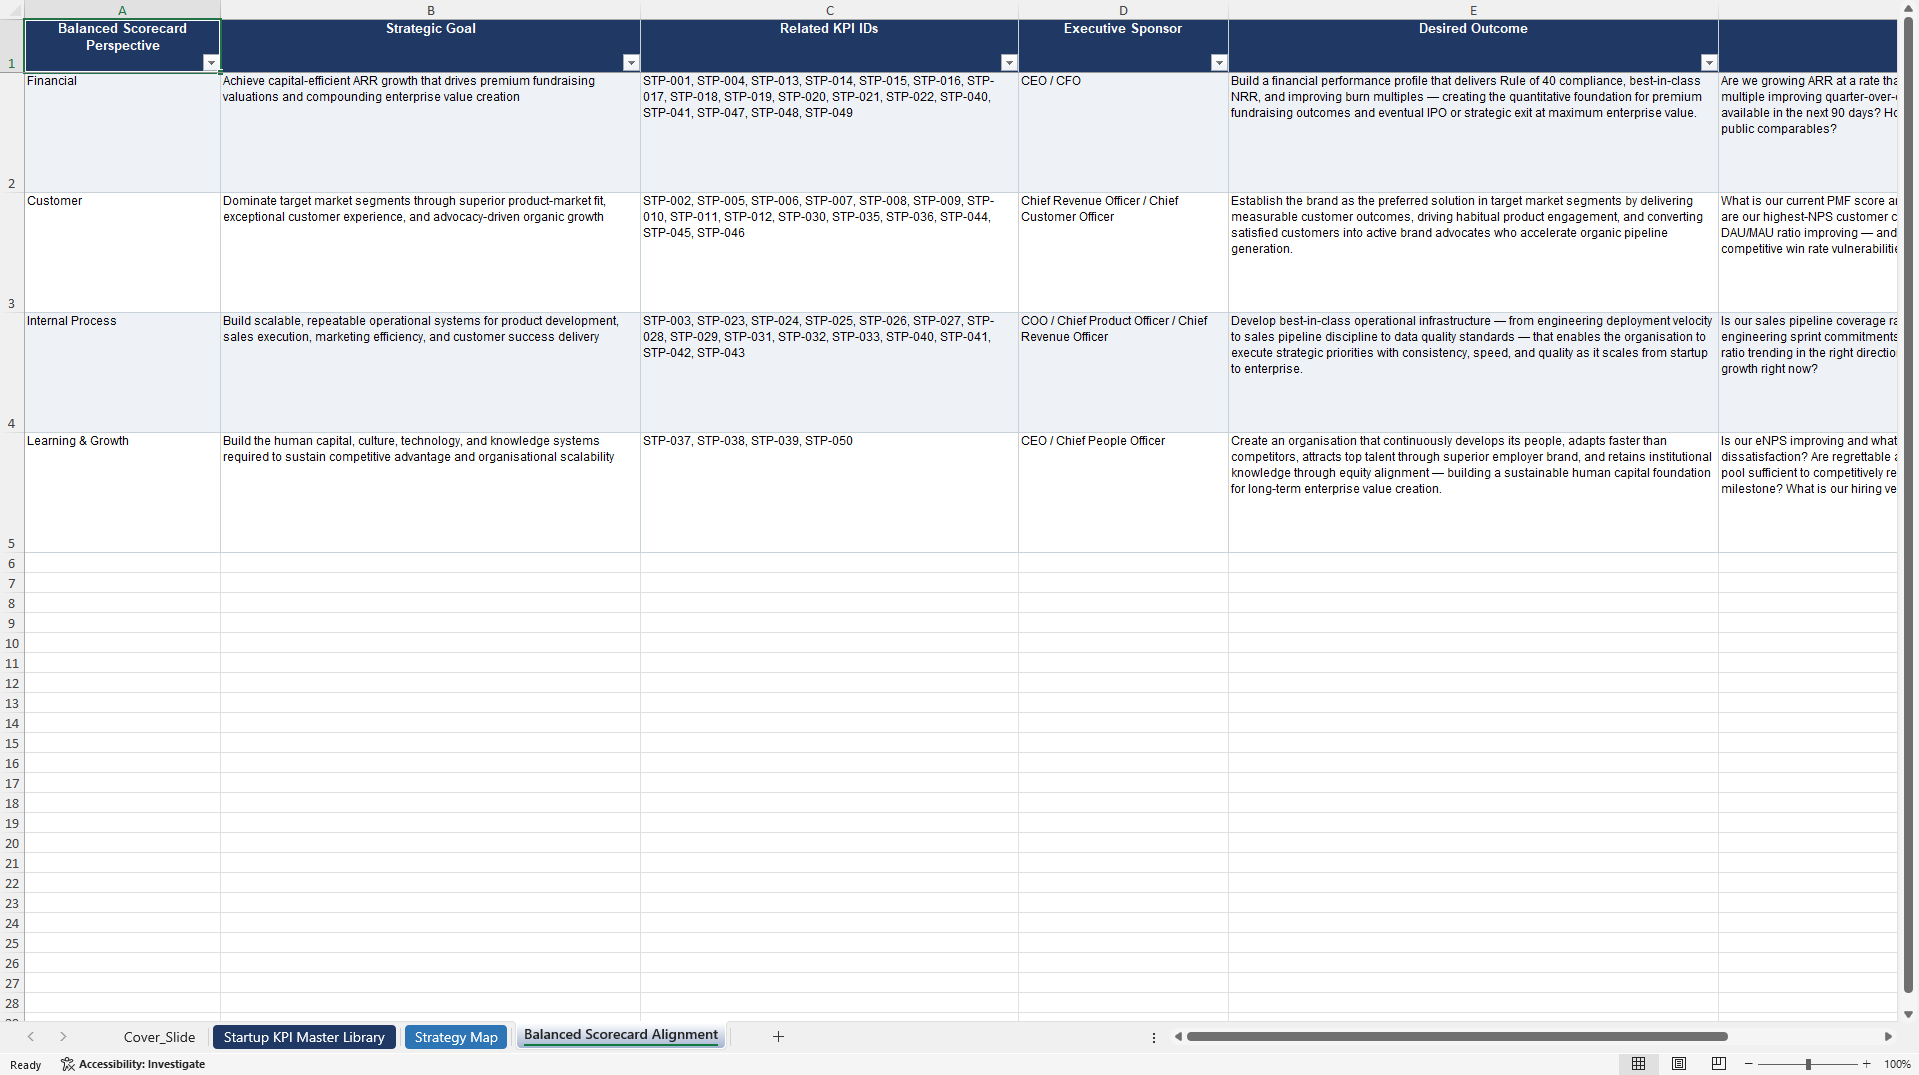Click the Strategic Goal header cell
1919x1075 pixels.
tap(430, 45)
